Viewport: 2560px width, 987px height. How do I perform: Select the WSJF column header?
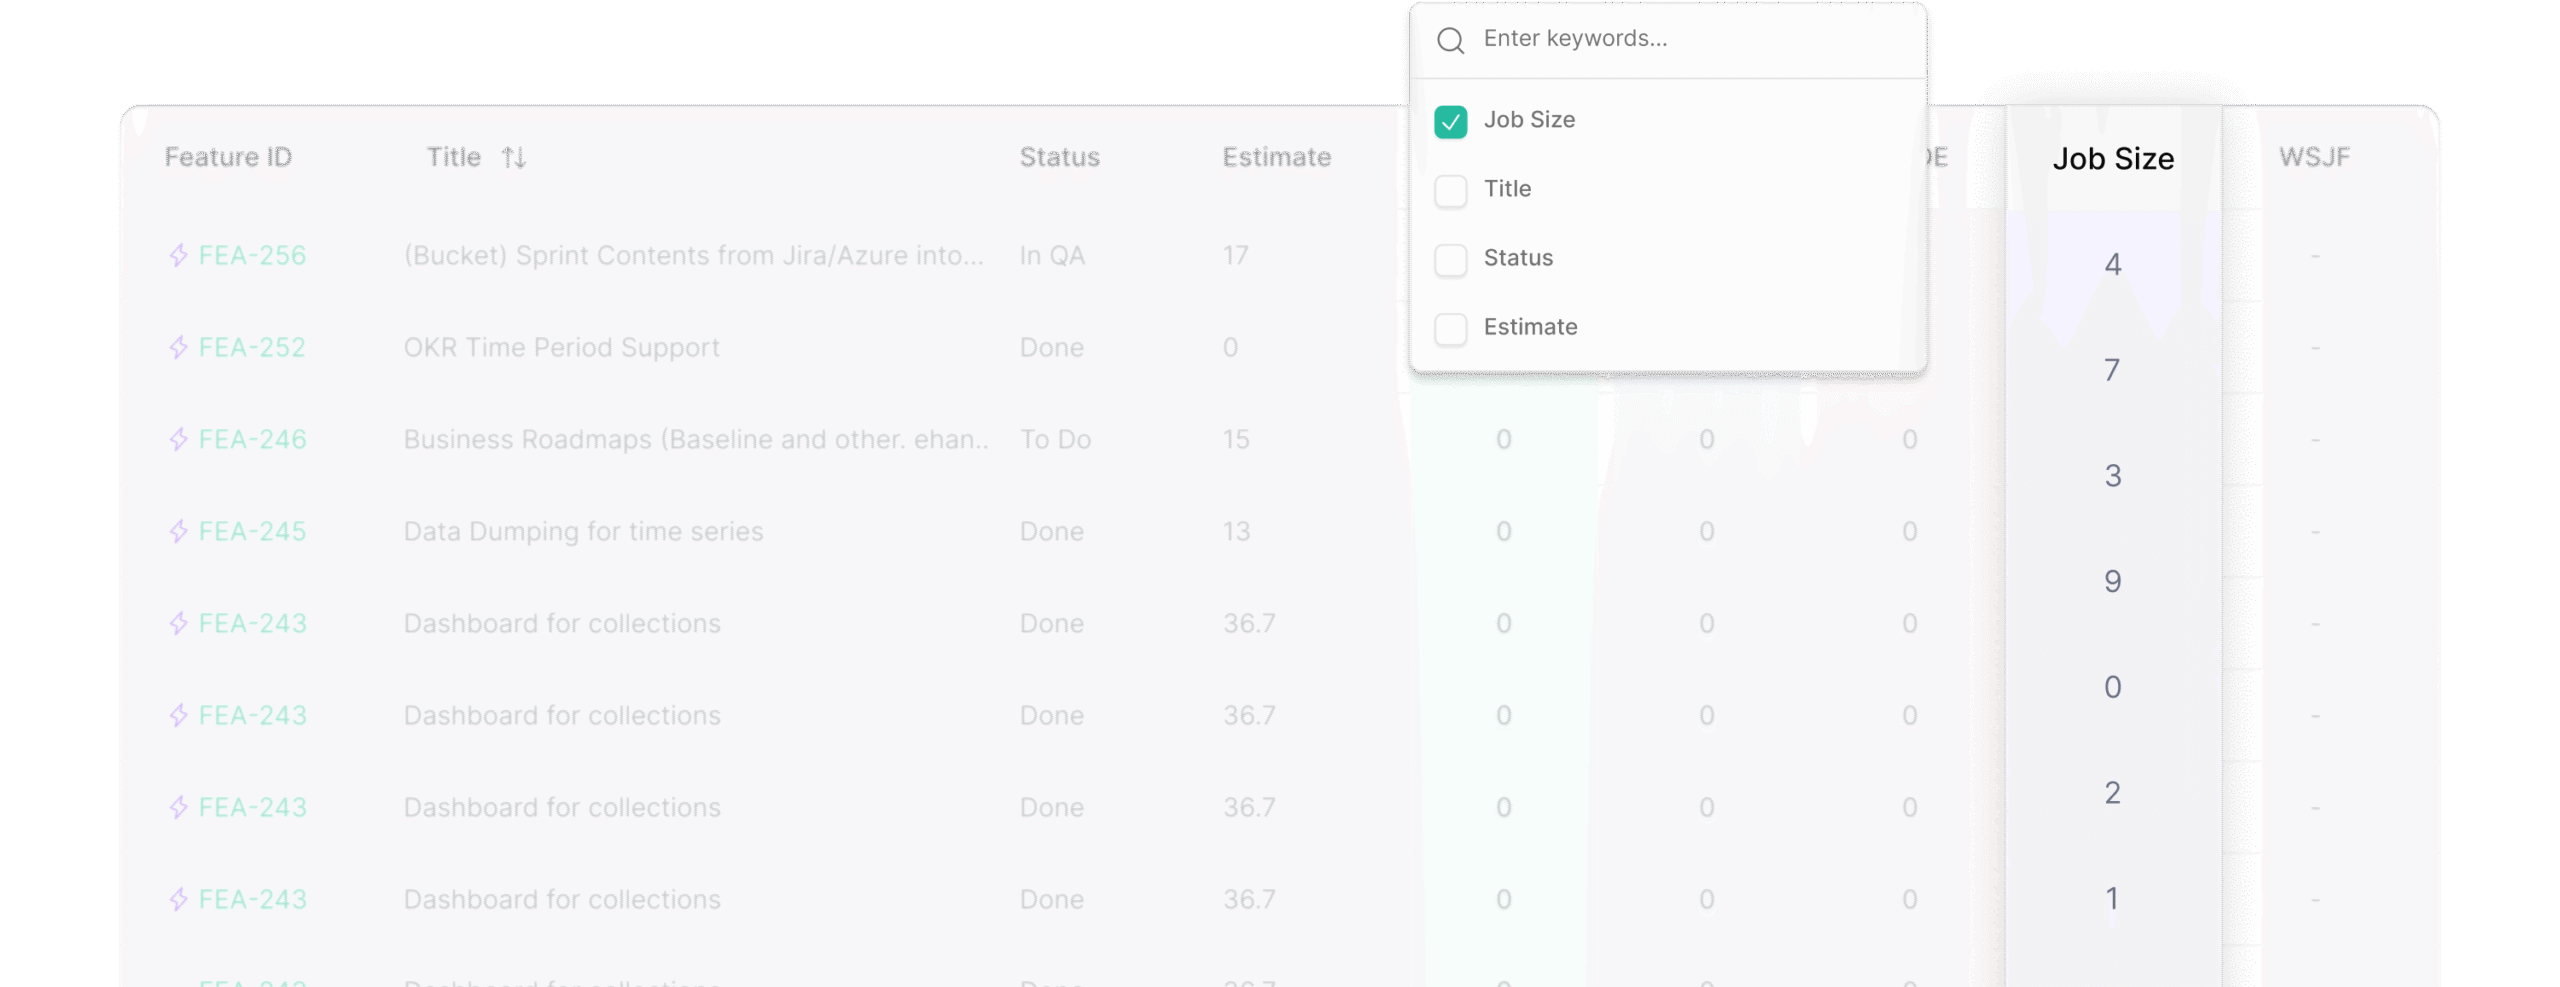tap(2314, 157)
